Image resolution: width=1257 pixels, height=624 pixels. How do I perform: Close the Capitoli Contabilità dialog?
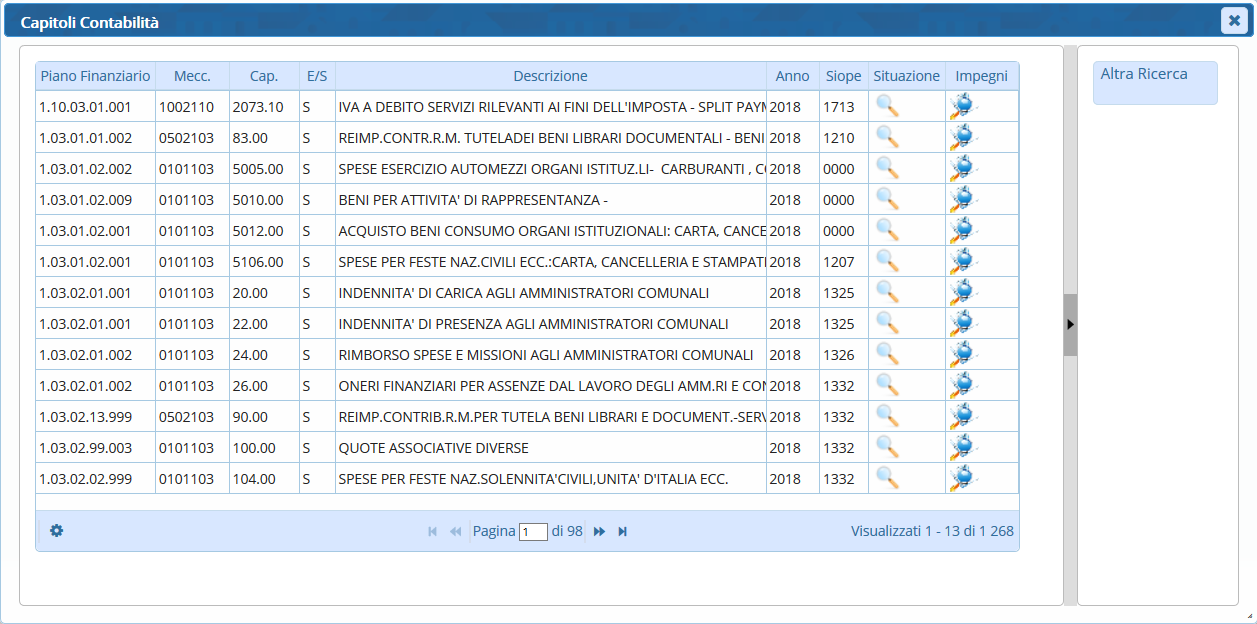1232,21
